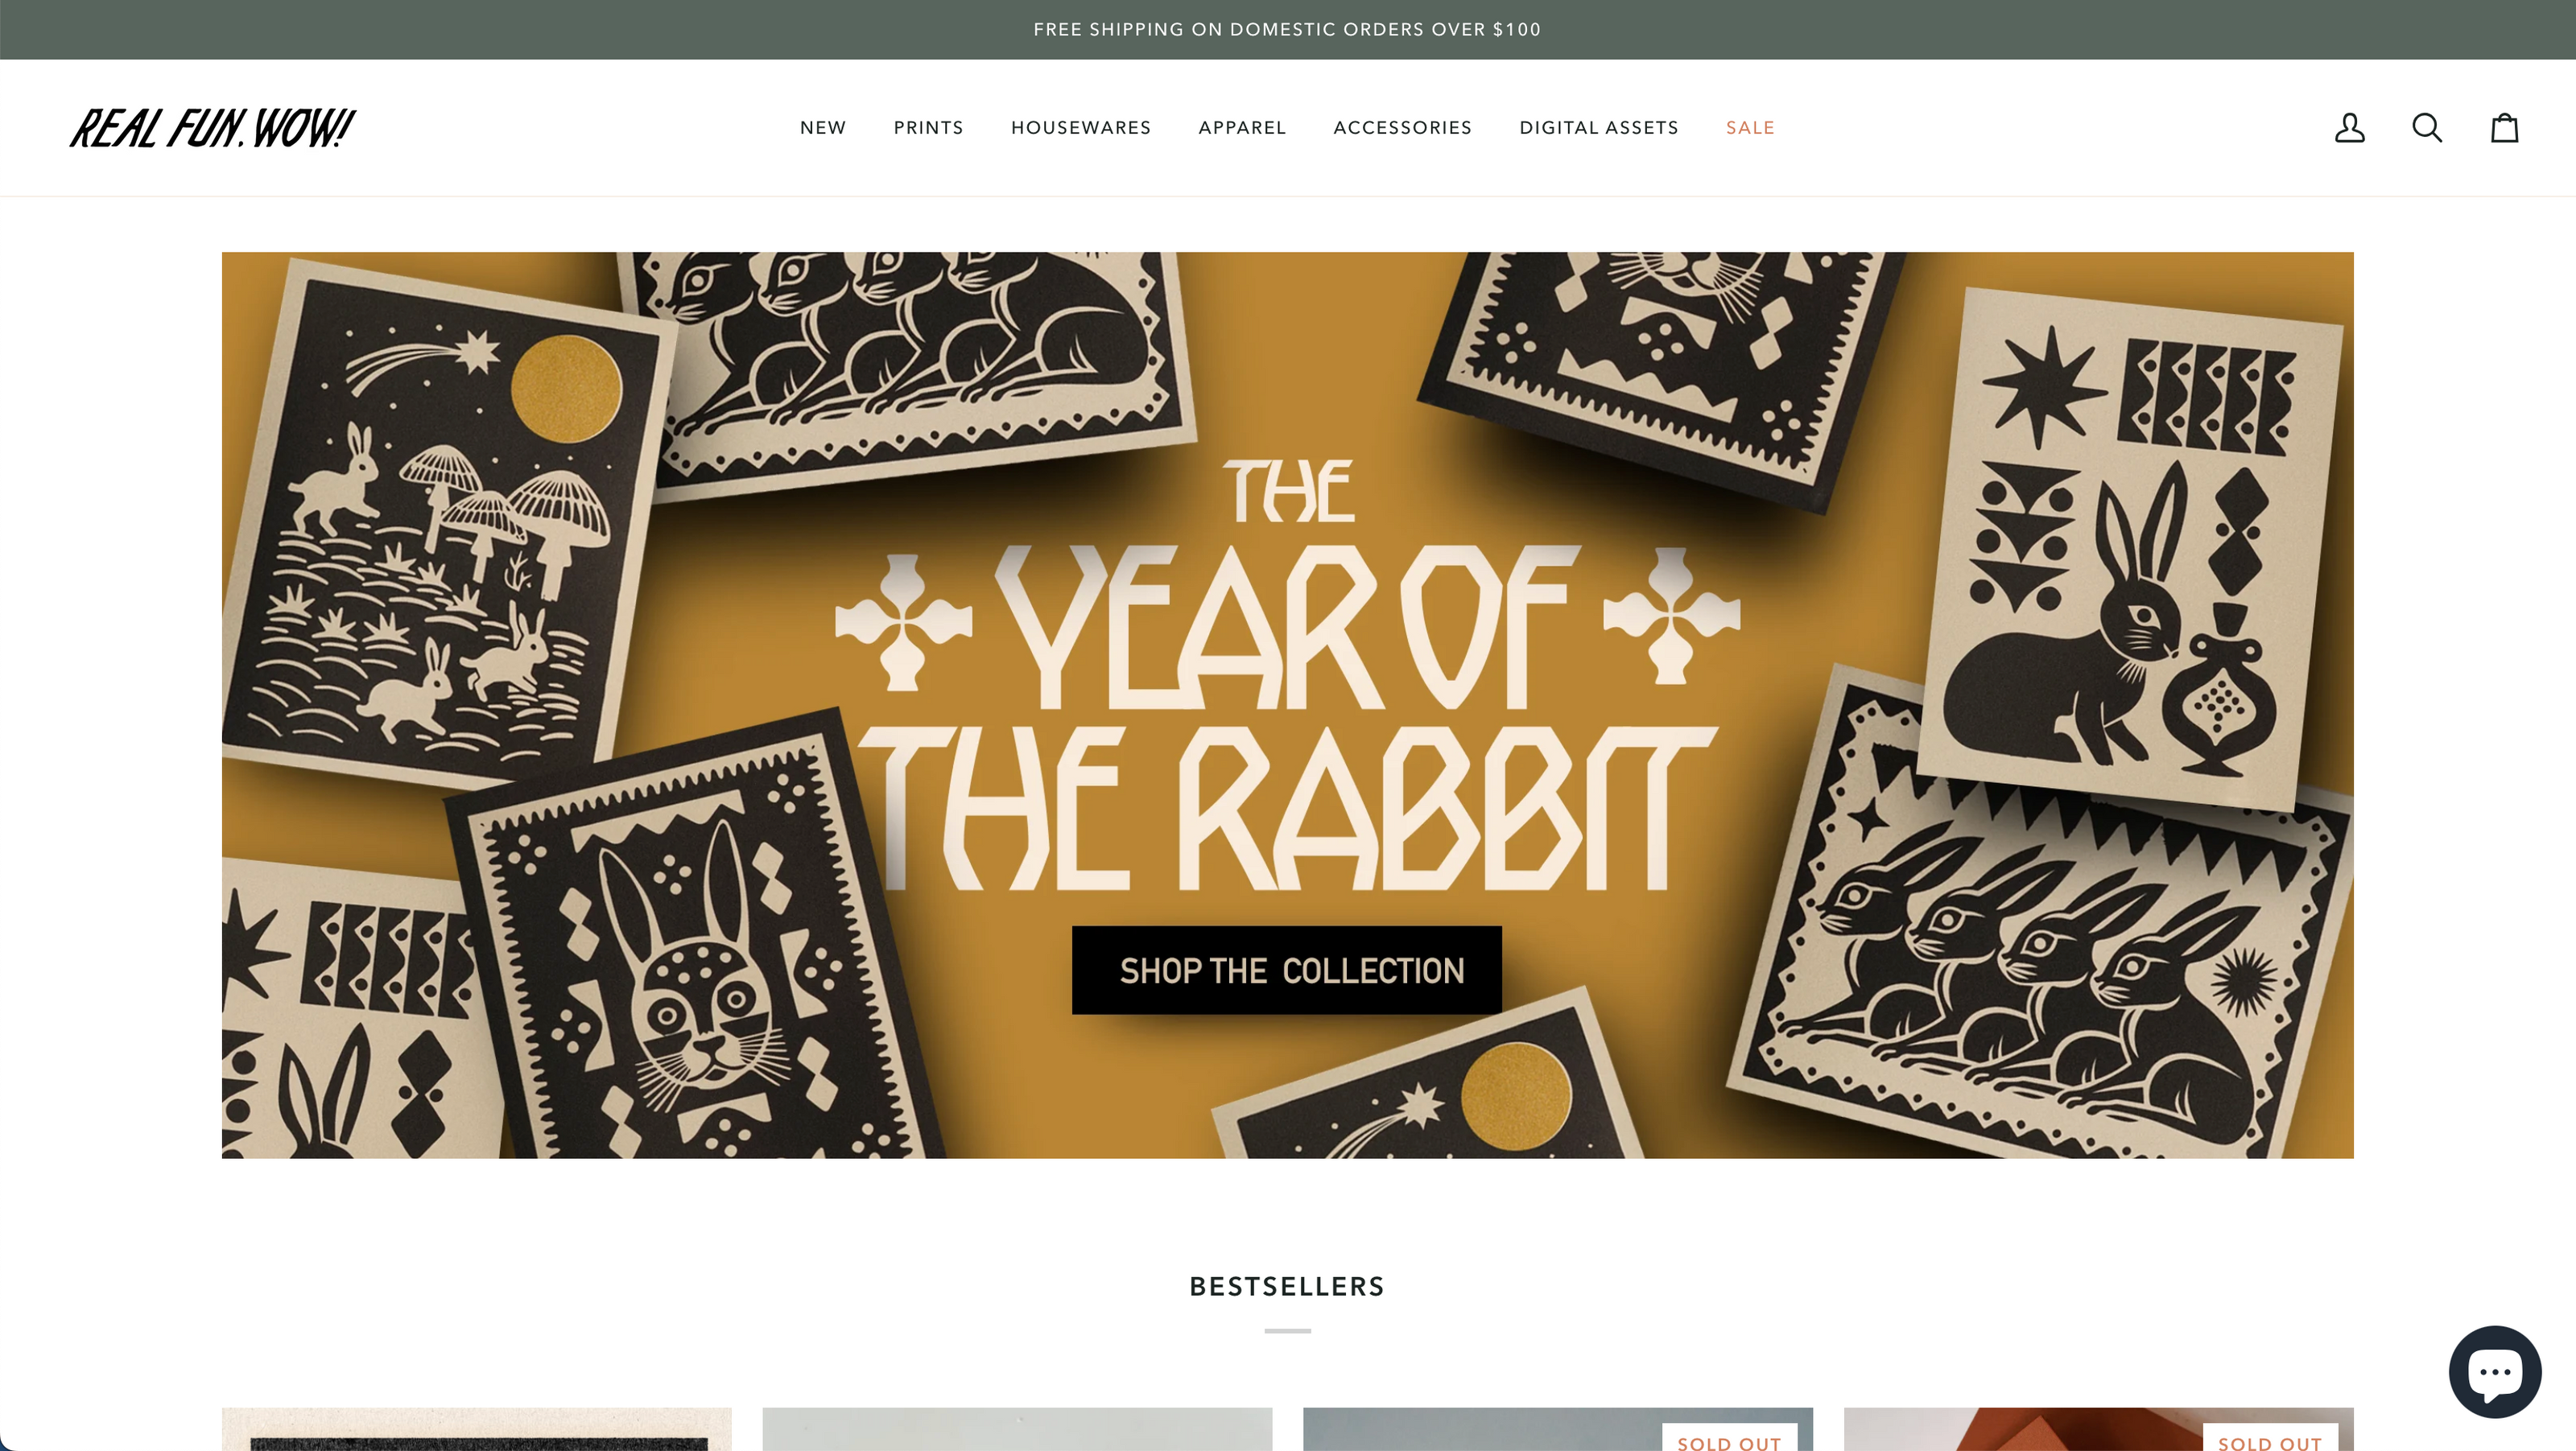2576x1451 pixels.
Task: Open the Apparel menu
Action: pos(1242,128)
